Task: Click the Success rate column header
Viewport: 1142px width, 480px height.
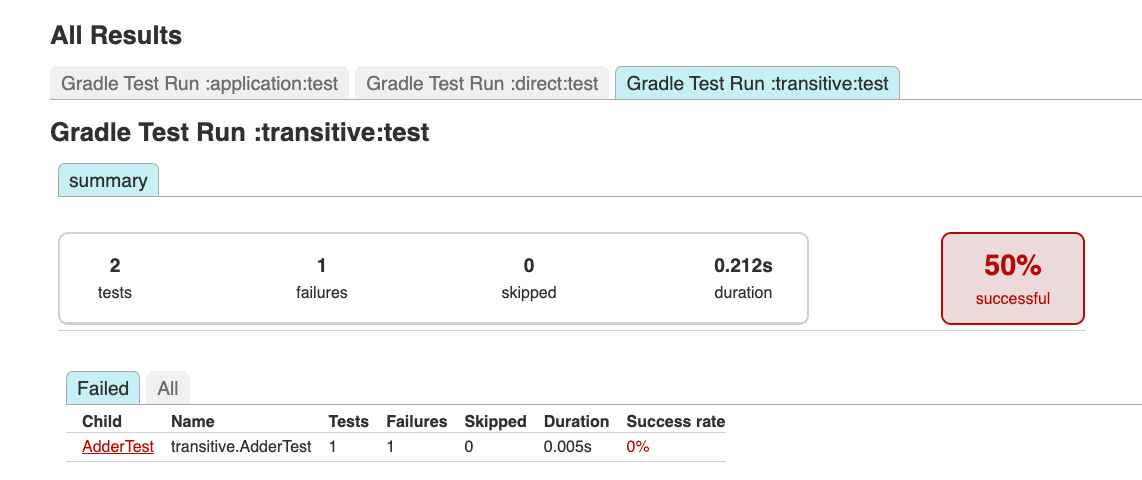Action: pos(675,422)
